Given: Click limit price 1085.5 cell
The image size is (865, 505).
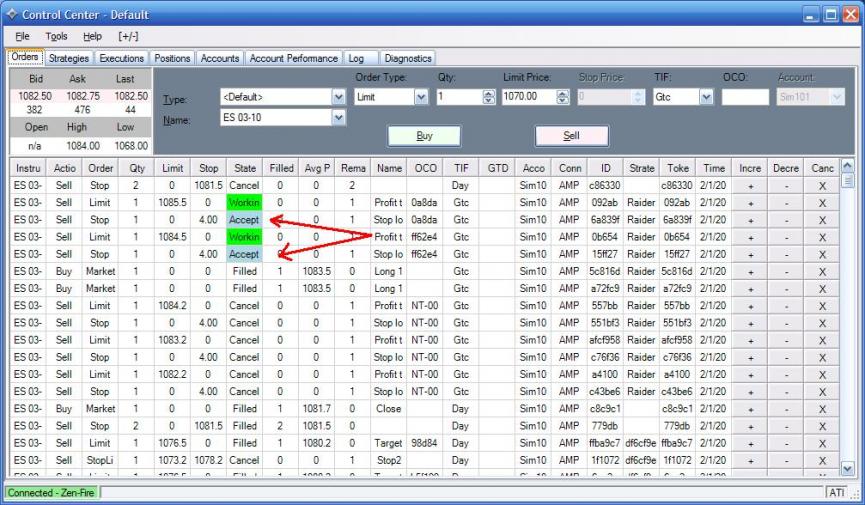Looking at the screenshot, I should [x=172, y=203].
